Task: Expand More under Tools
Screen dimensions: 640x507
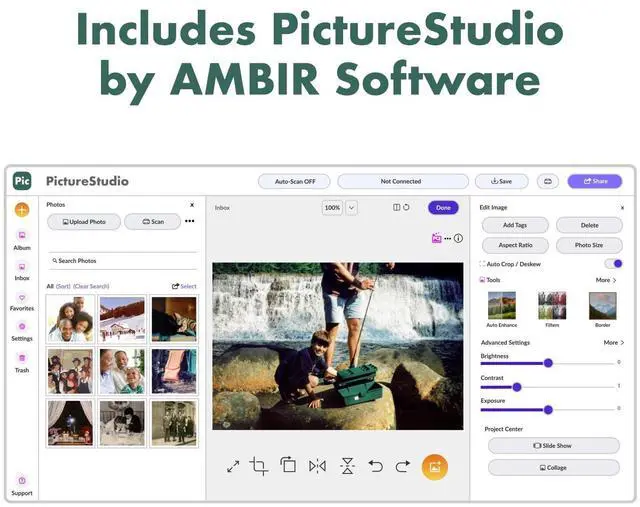Action: (x=606, y=280)
